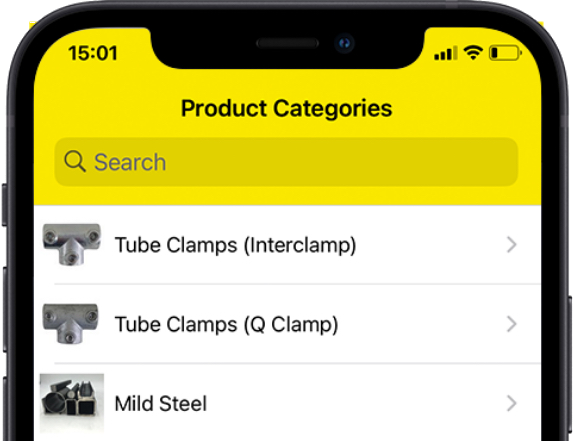Open the Tube Clamps (Q Clamp) thumbnail
This screenshot has height=441, width=576.
71,323
